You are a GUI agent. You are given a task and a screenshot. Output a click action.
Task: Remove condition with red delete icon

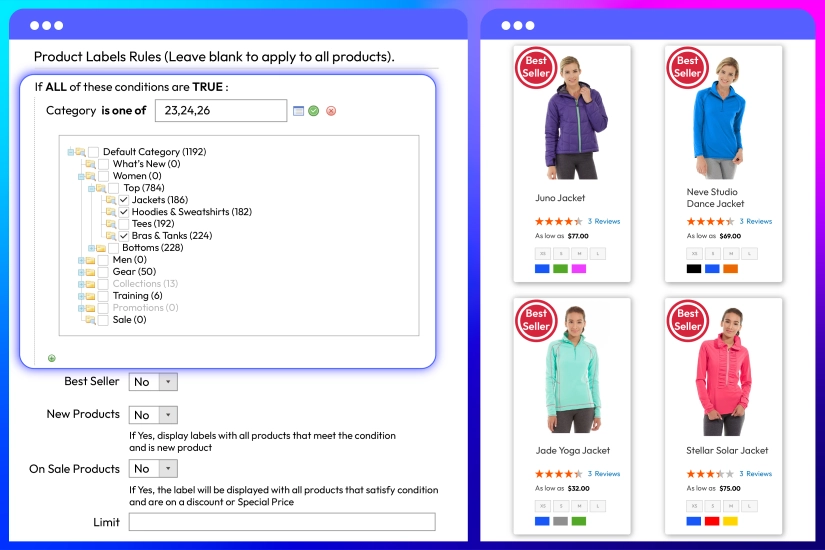point(331,110)
